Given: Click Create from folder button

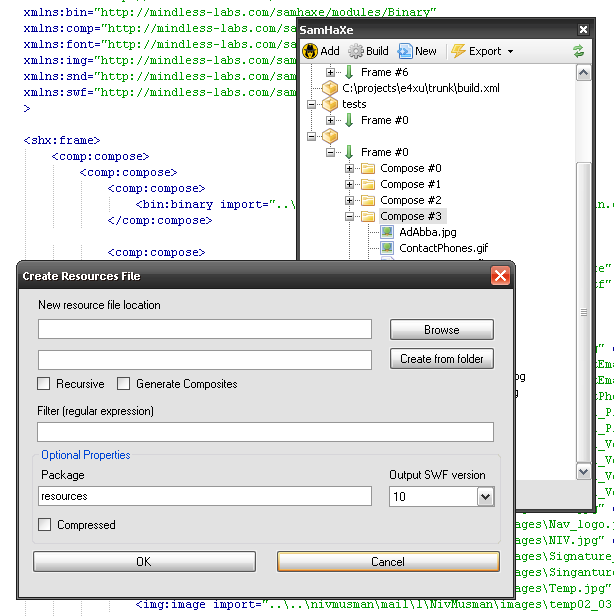Looking at the screenshot, I should [442, 359].
